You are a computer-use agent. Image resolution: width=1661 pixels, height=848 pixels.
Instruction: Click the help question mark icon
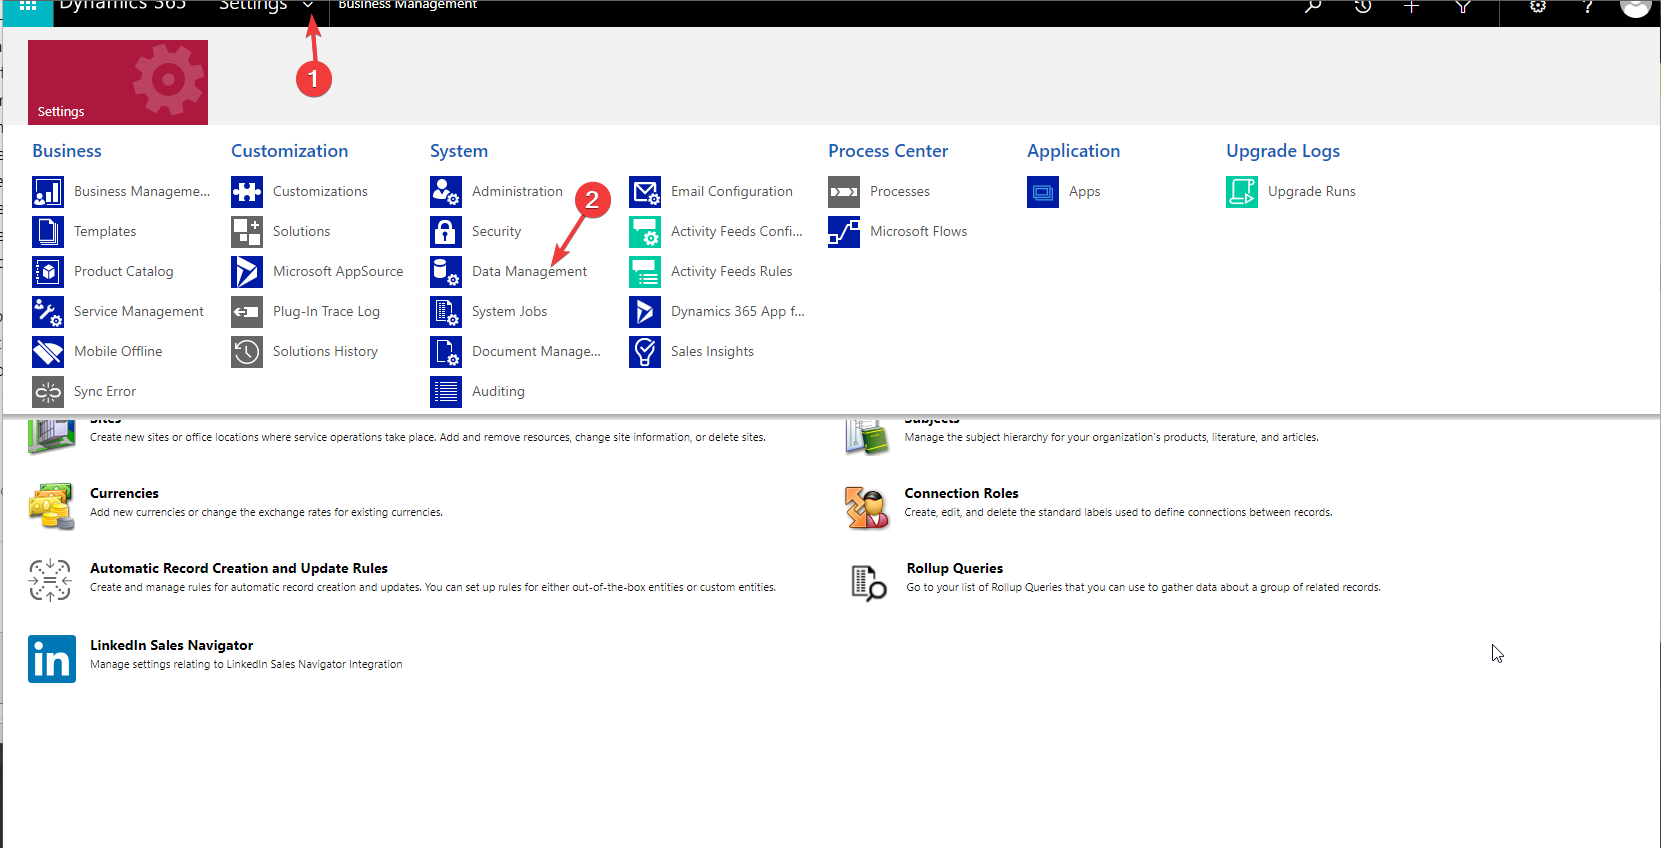pyautogui.click(x=1587, y=7)
